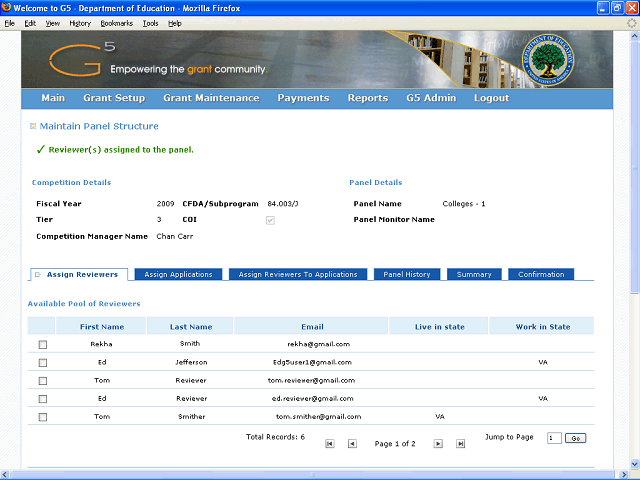Click the Firefox throbber icon
640x480 pixels.
pos(630,22)
